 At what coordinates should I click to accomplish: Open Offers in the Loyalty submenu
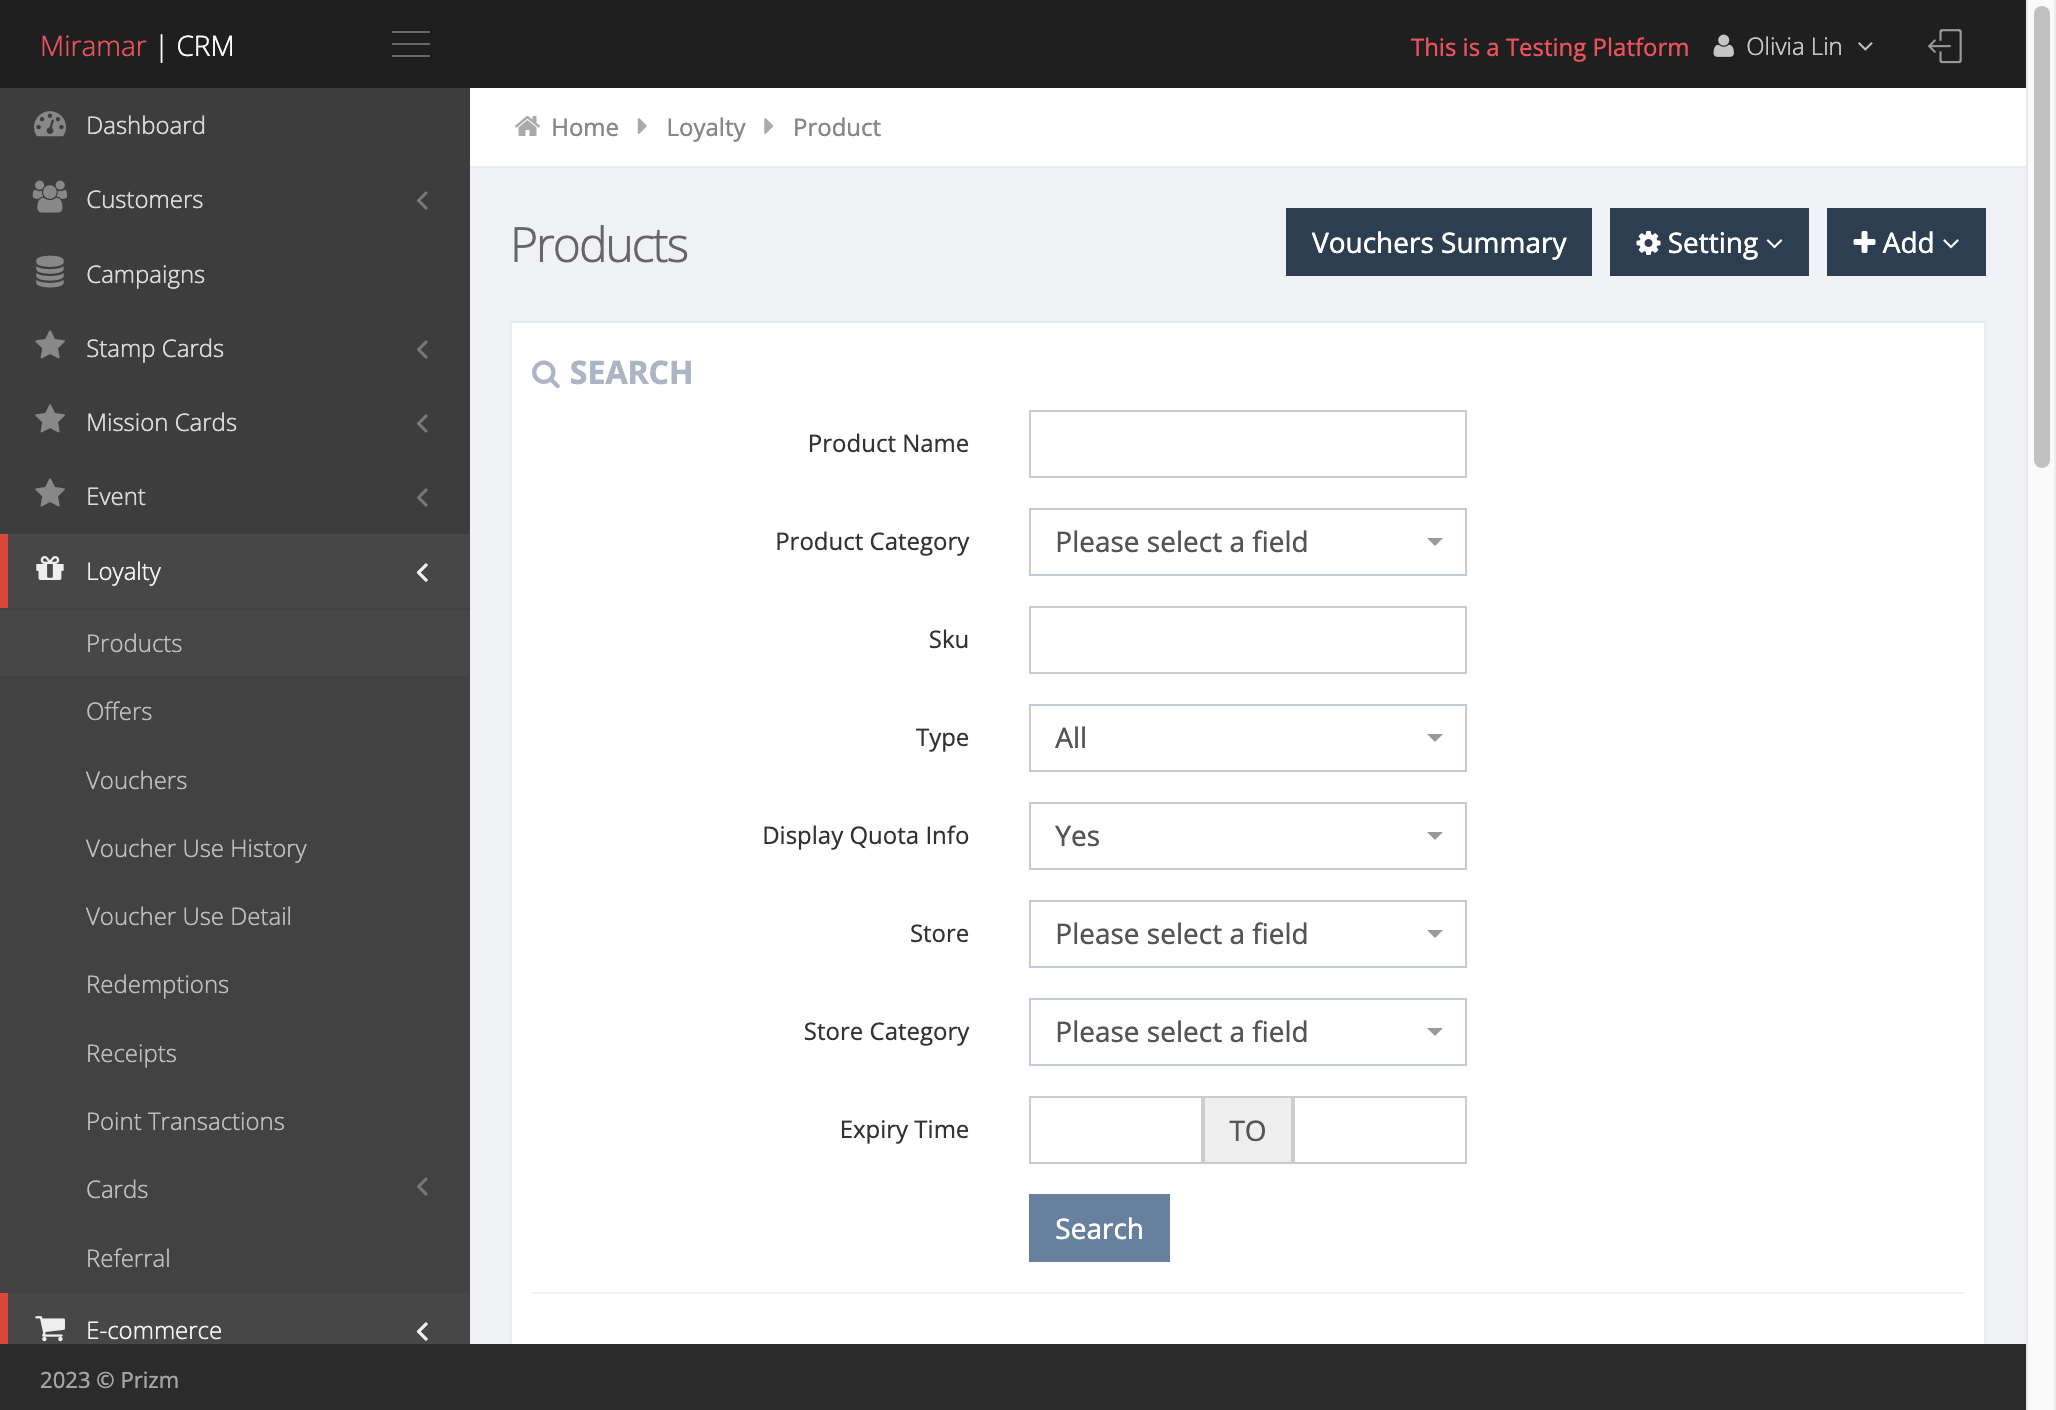(119, 711)
